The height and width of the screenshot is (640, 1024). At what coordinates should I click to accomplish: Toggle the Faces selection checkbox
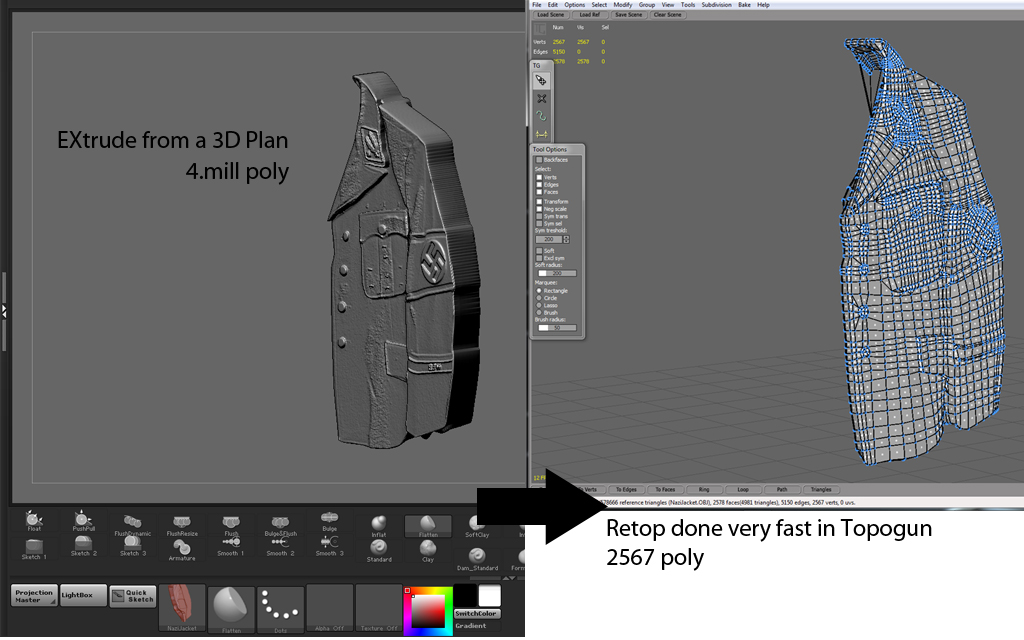(x=539, y=192)
